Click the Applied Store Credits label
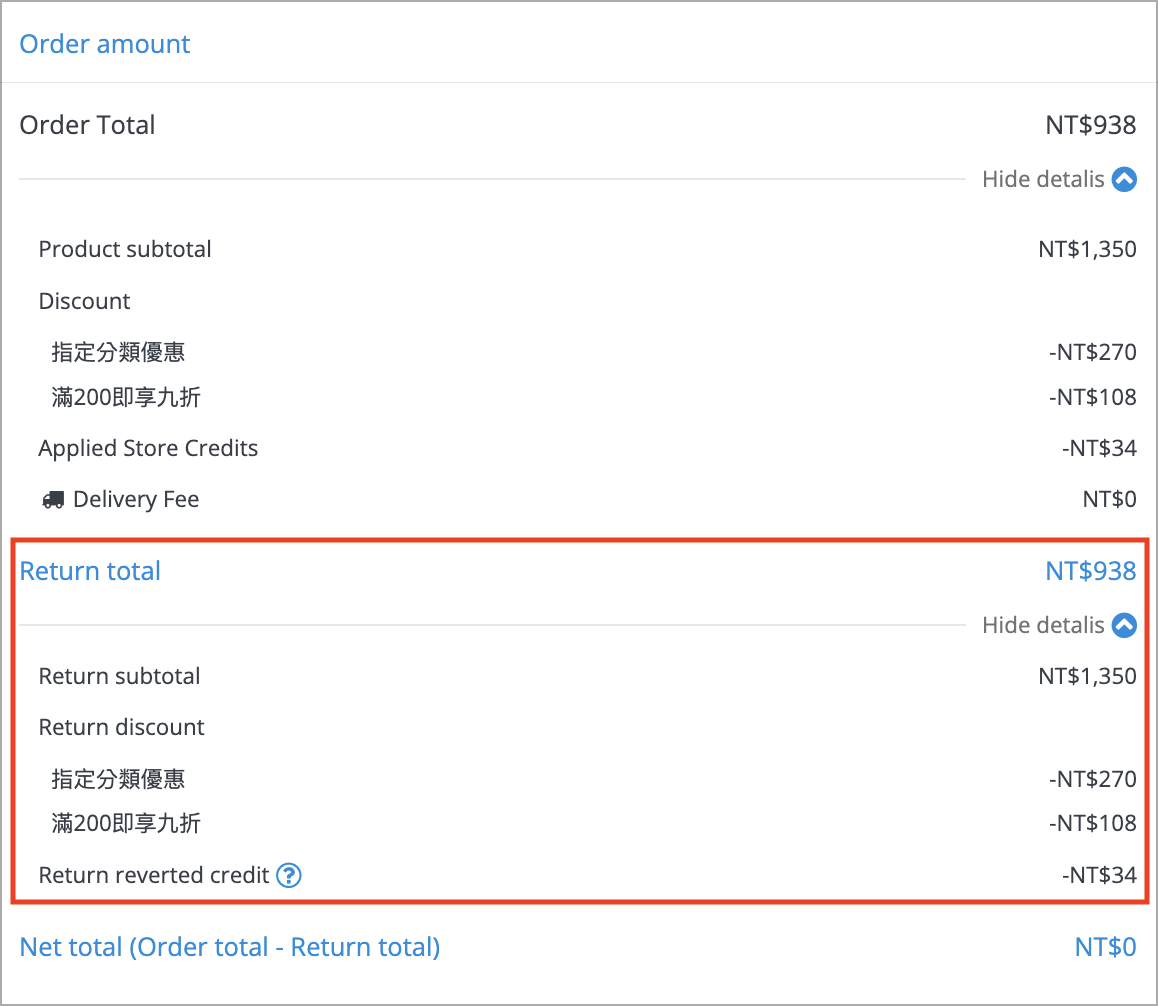This screenshot has height=1006, width=1158. click(x=148, y=448)
